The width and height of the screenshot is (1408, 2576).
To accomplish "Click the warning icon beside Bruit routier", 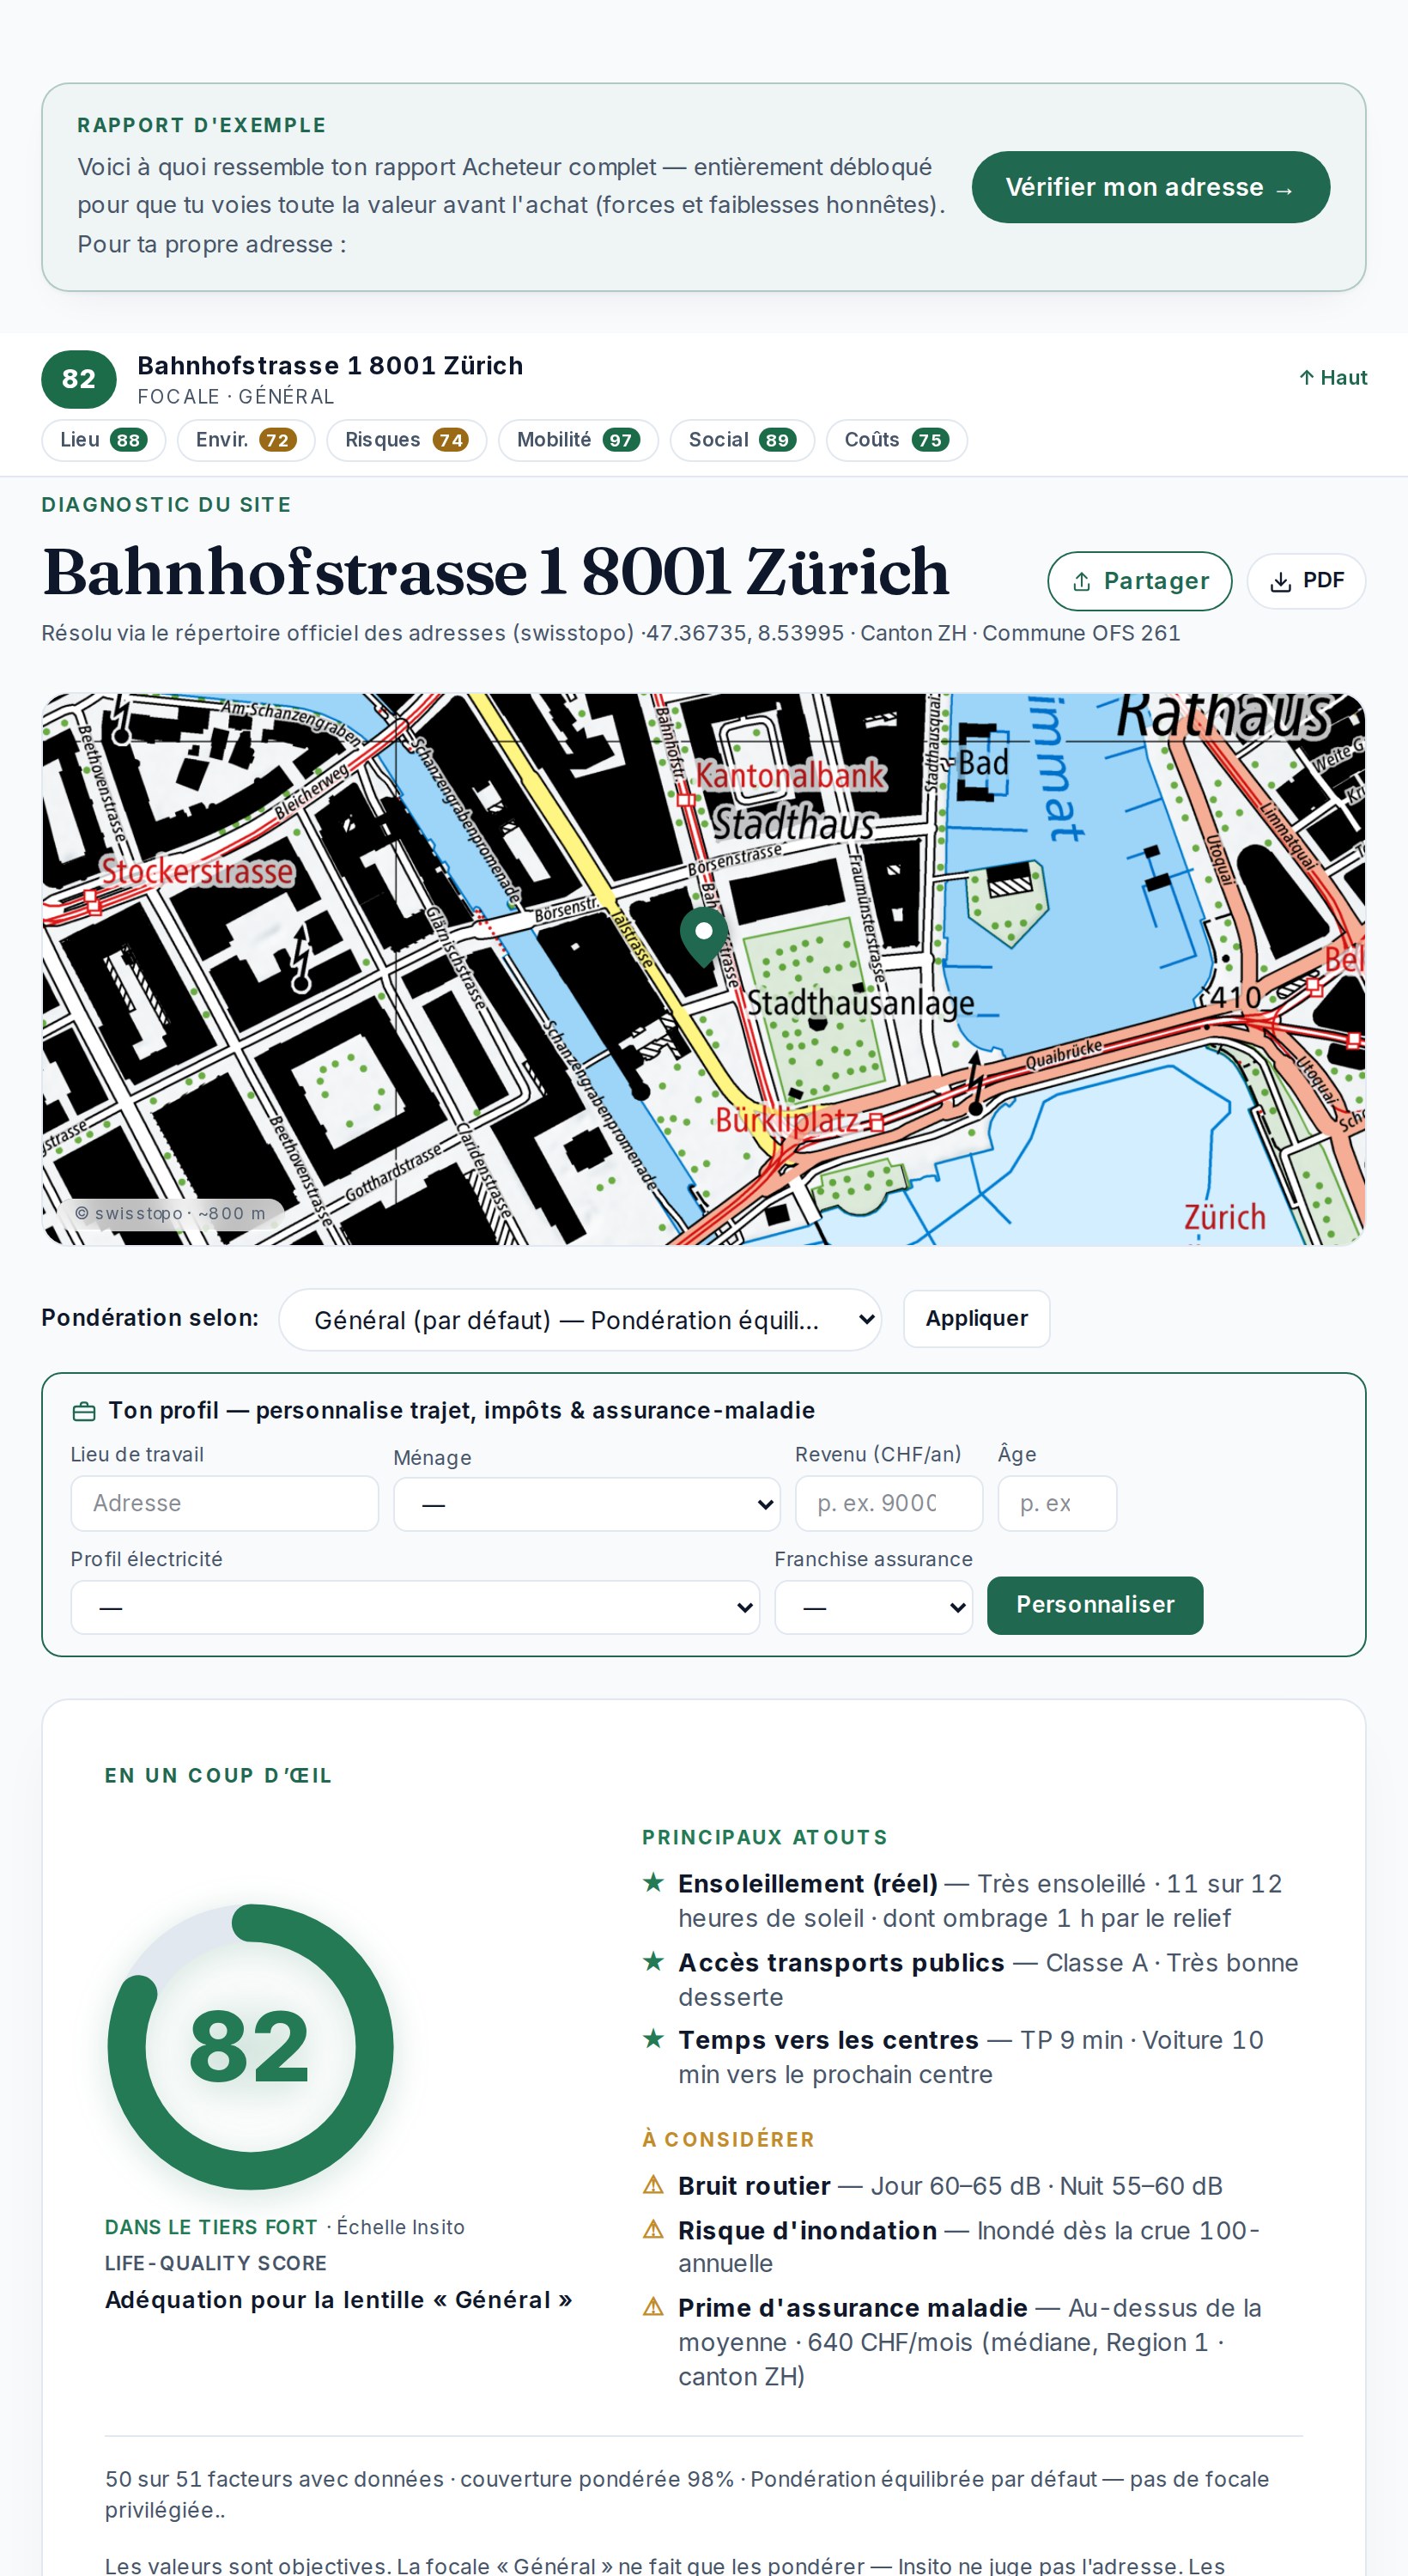I will 653,2184.
